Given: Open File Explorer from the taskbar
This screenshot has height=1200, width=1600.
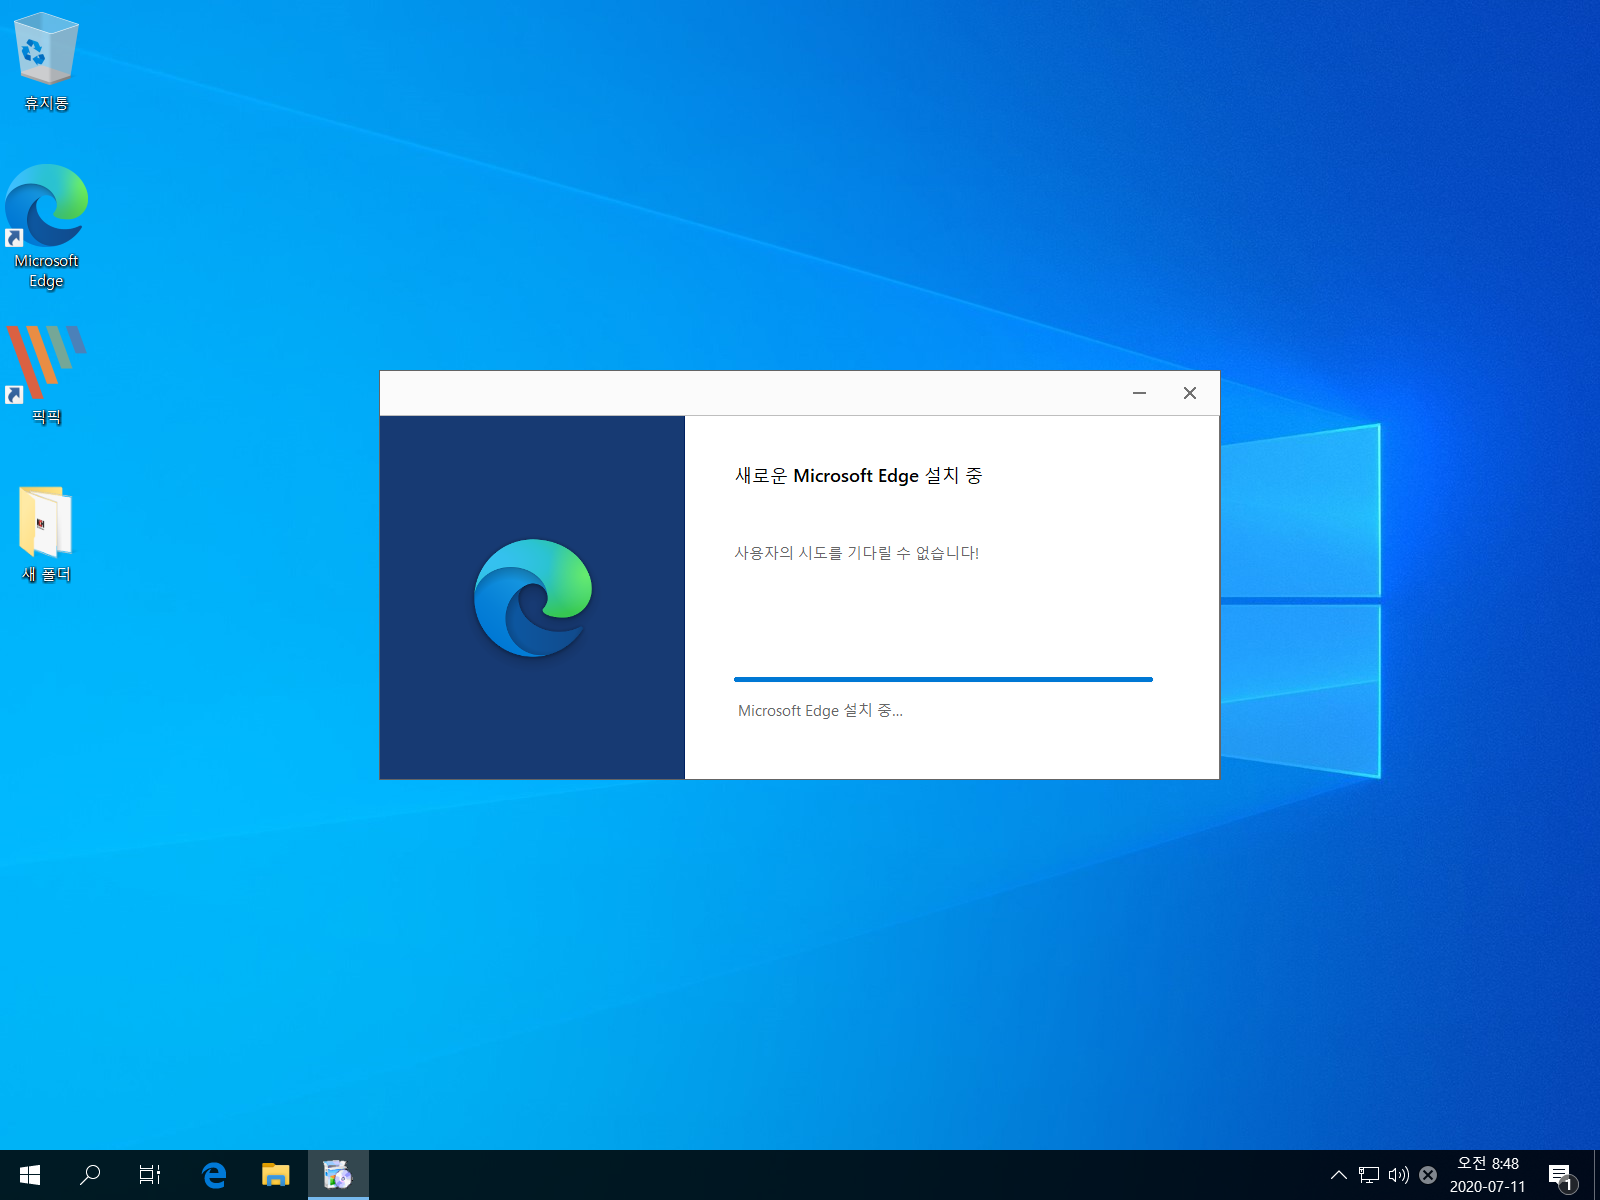Looking at the screenshot, I should coord(275,1175).
